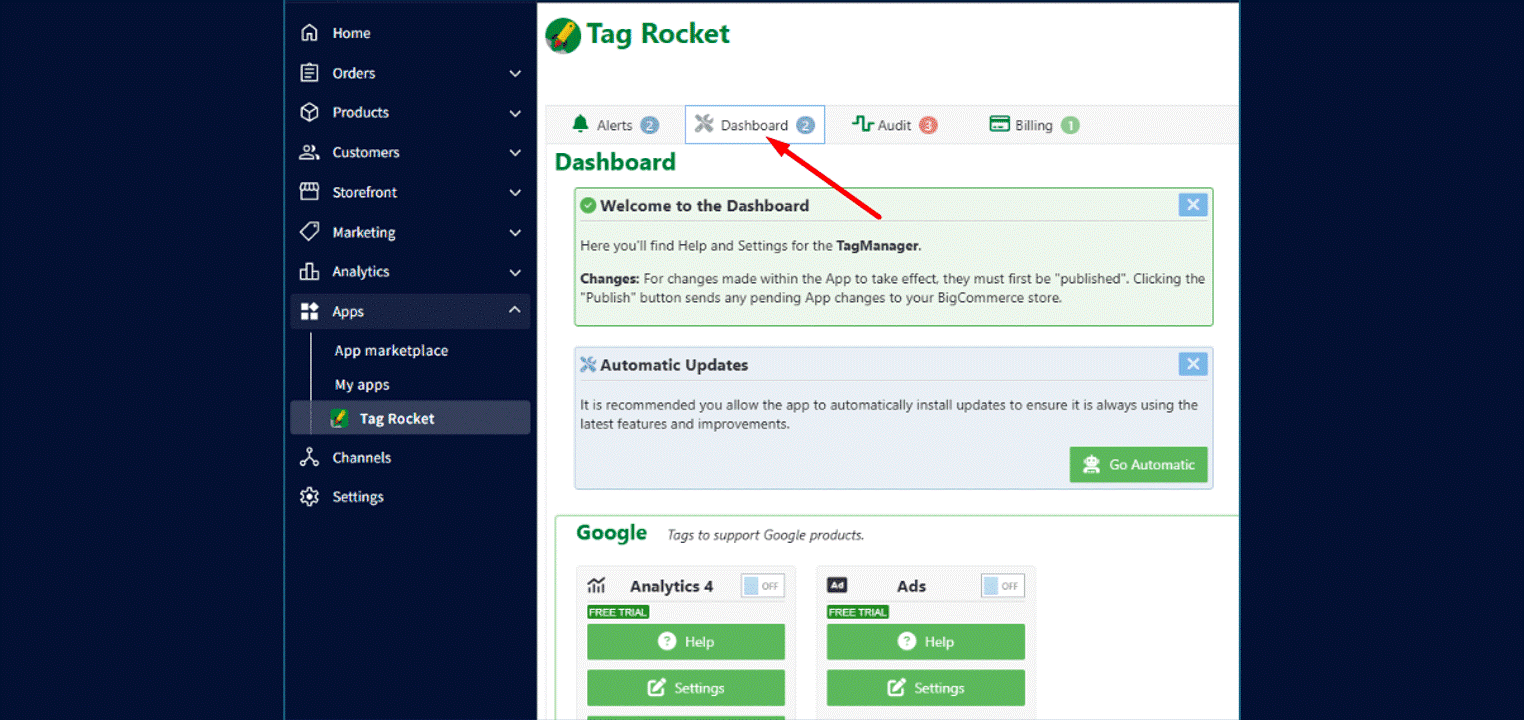Click the Dashboard tab count badge
Viewport: 1524px width, 720px height.
tap(805, 125)
